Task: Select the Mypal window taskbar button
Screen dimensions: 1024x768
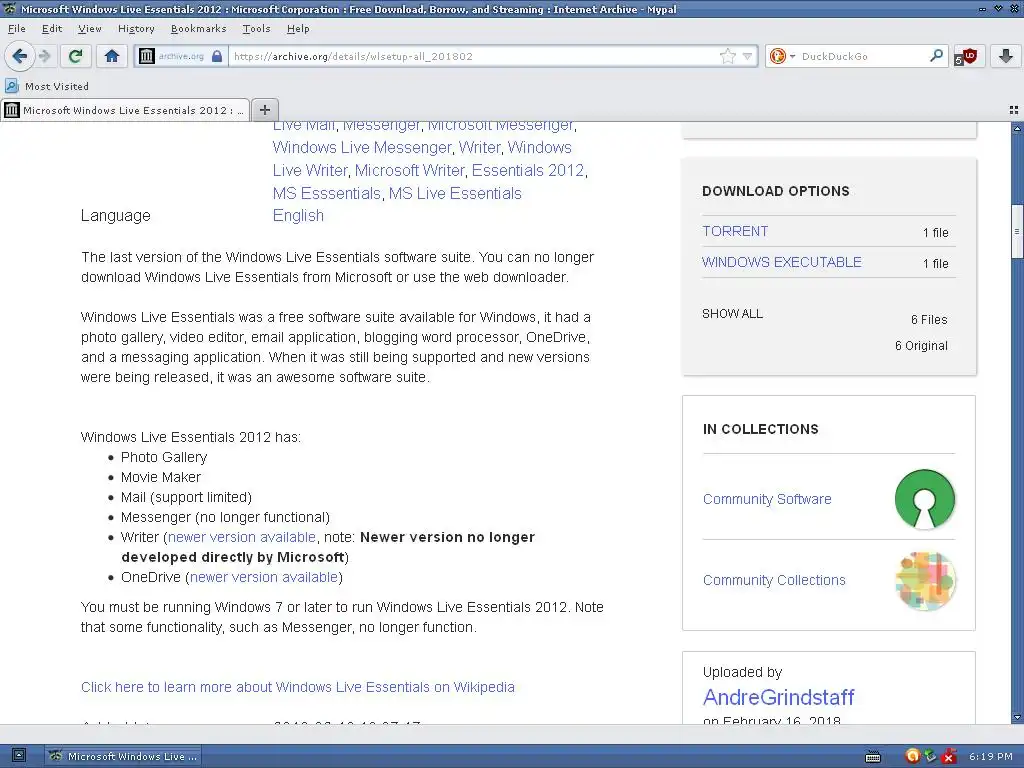Action: [x=123, y=756]
